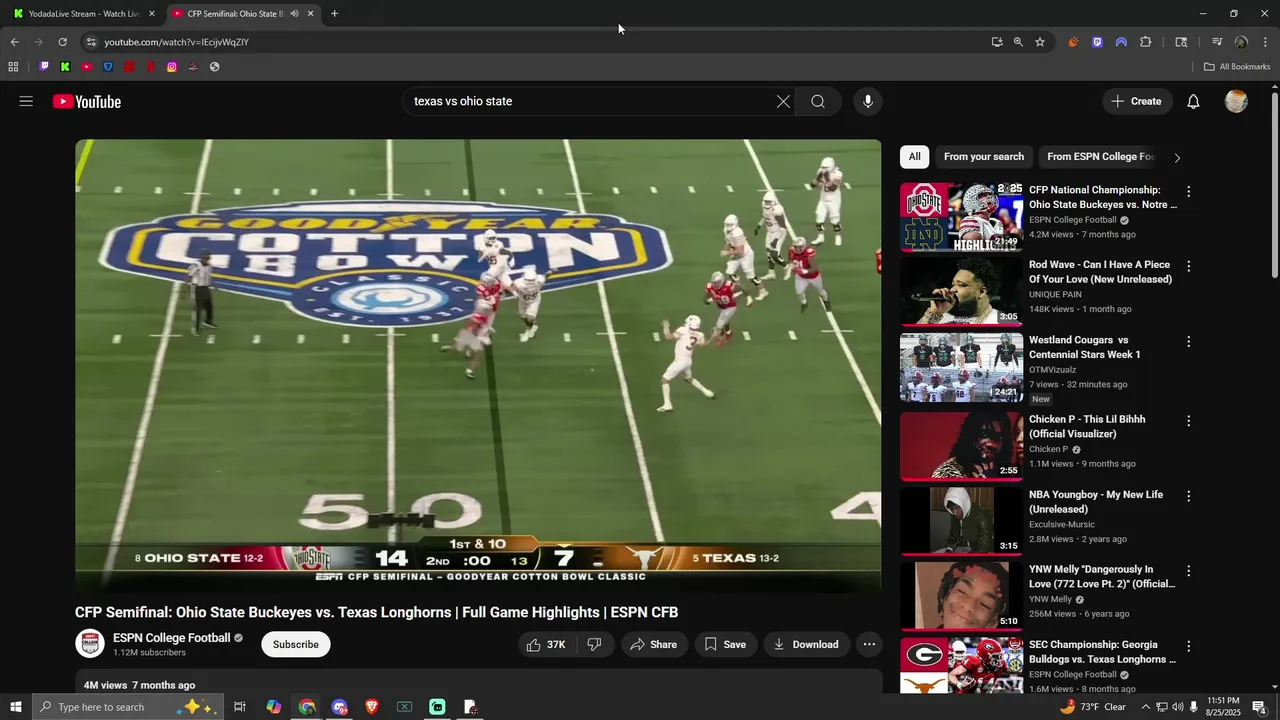Open the browser Extensions puzzle icon
Screen dimensions: 1280x720
pos(1146,42)
